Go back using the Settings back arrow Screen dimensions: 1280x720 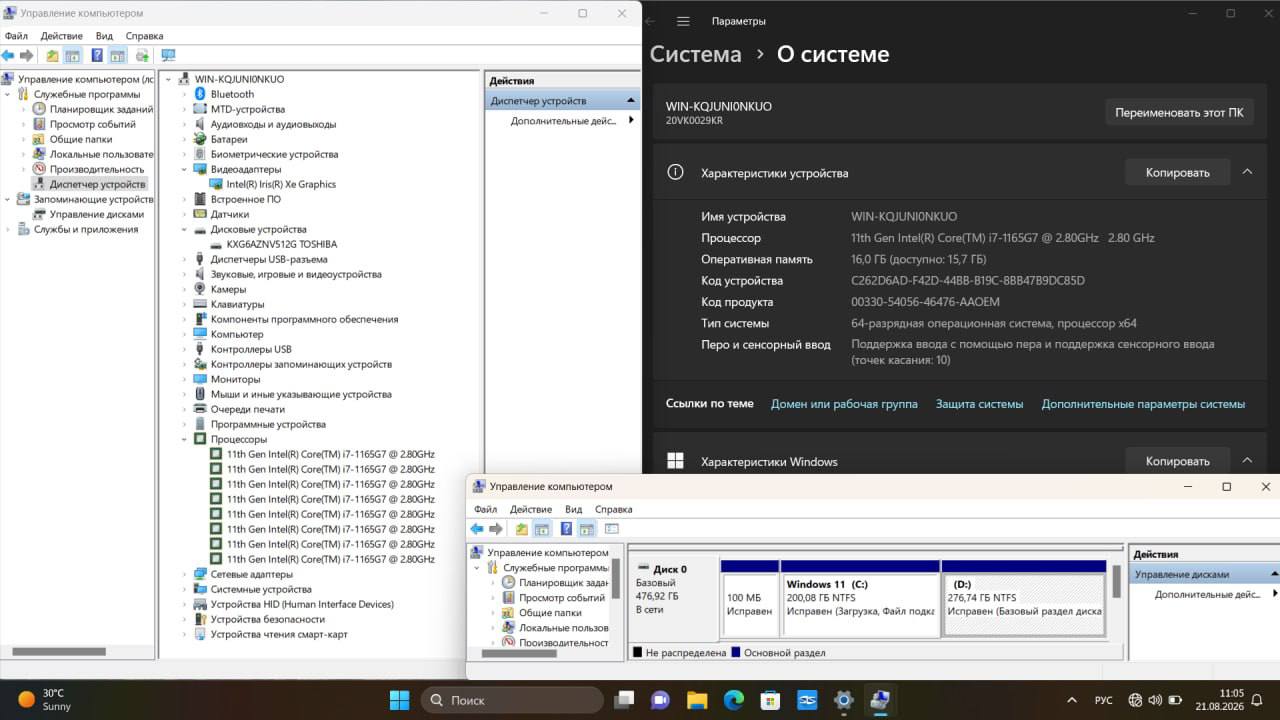pos(650,21)
